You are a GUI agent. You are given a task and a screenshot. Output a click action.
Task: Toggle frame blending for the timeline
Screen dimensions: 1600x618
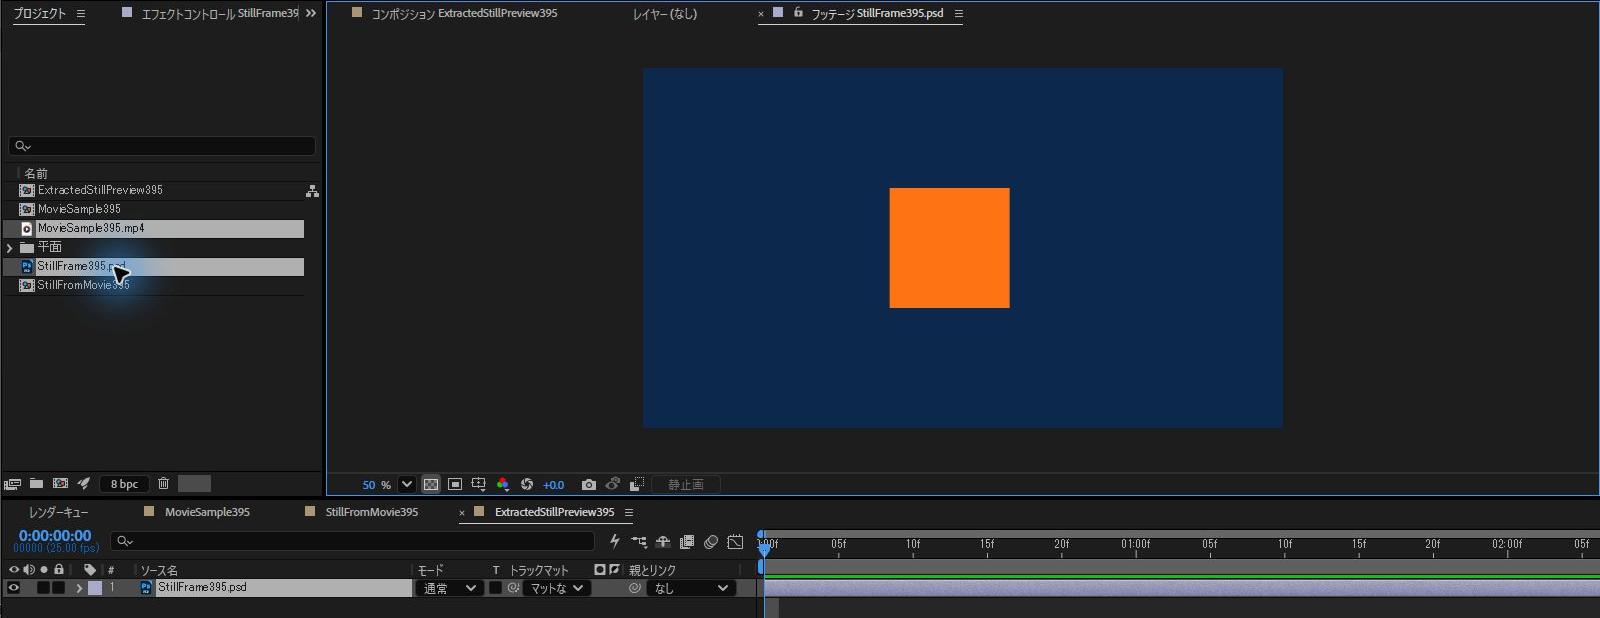[687, 542]
